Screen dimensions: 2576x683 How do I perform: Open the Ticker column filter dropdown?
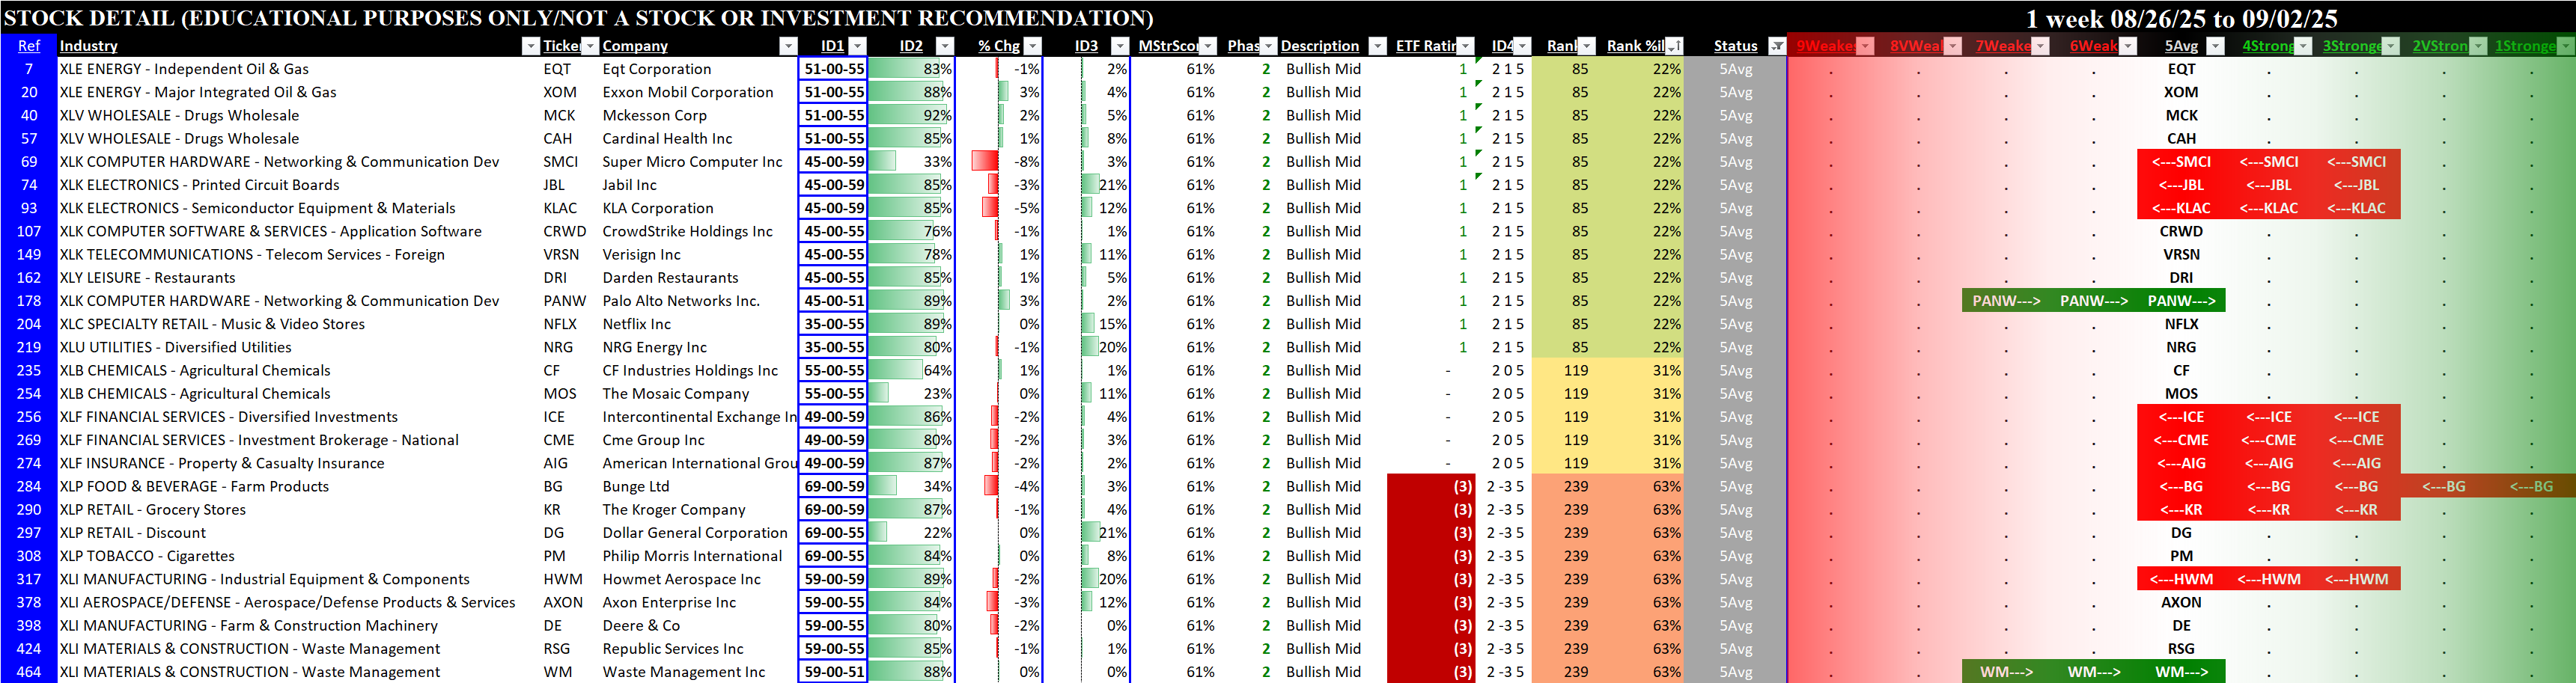[x=590, y=46]
